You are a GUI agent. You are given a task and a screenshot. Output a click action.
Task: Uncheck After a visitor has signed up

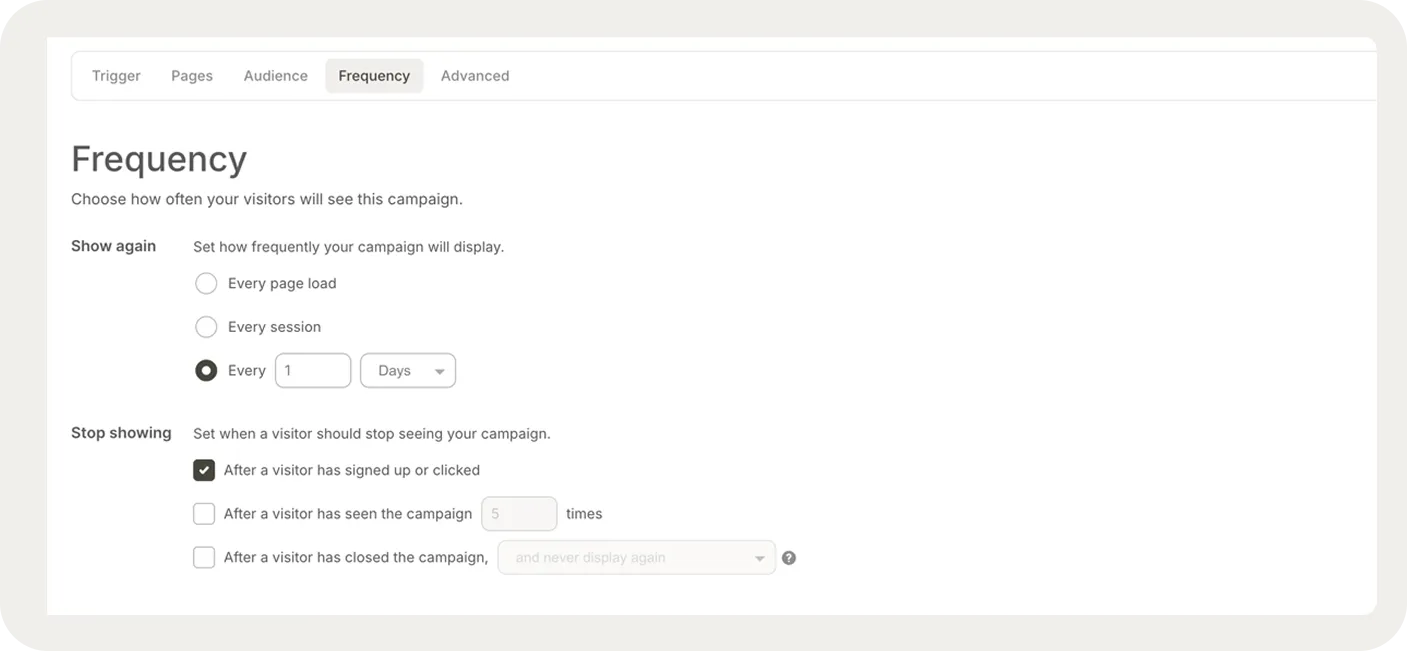tap(204, 471)
